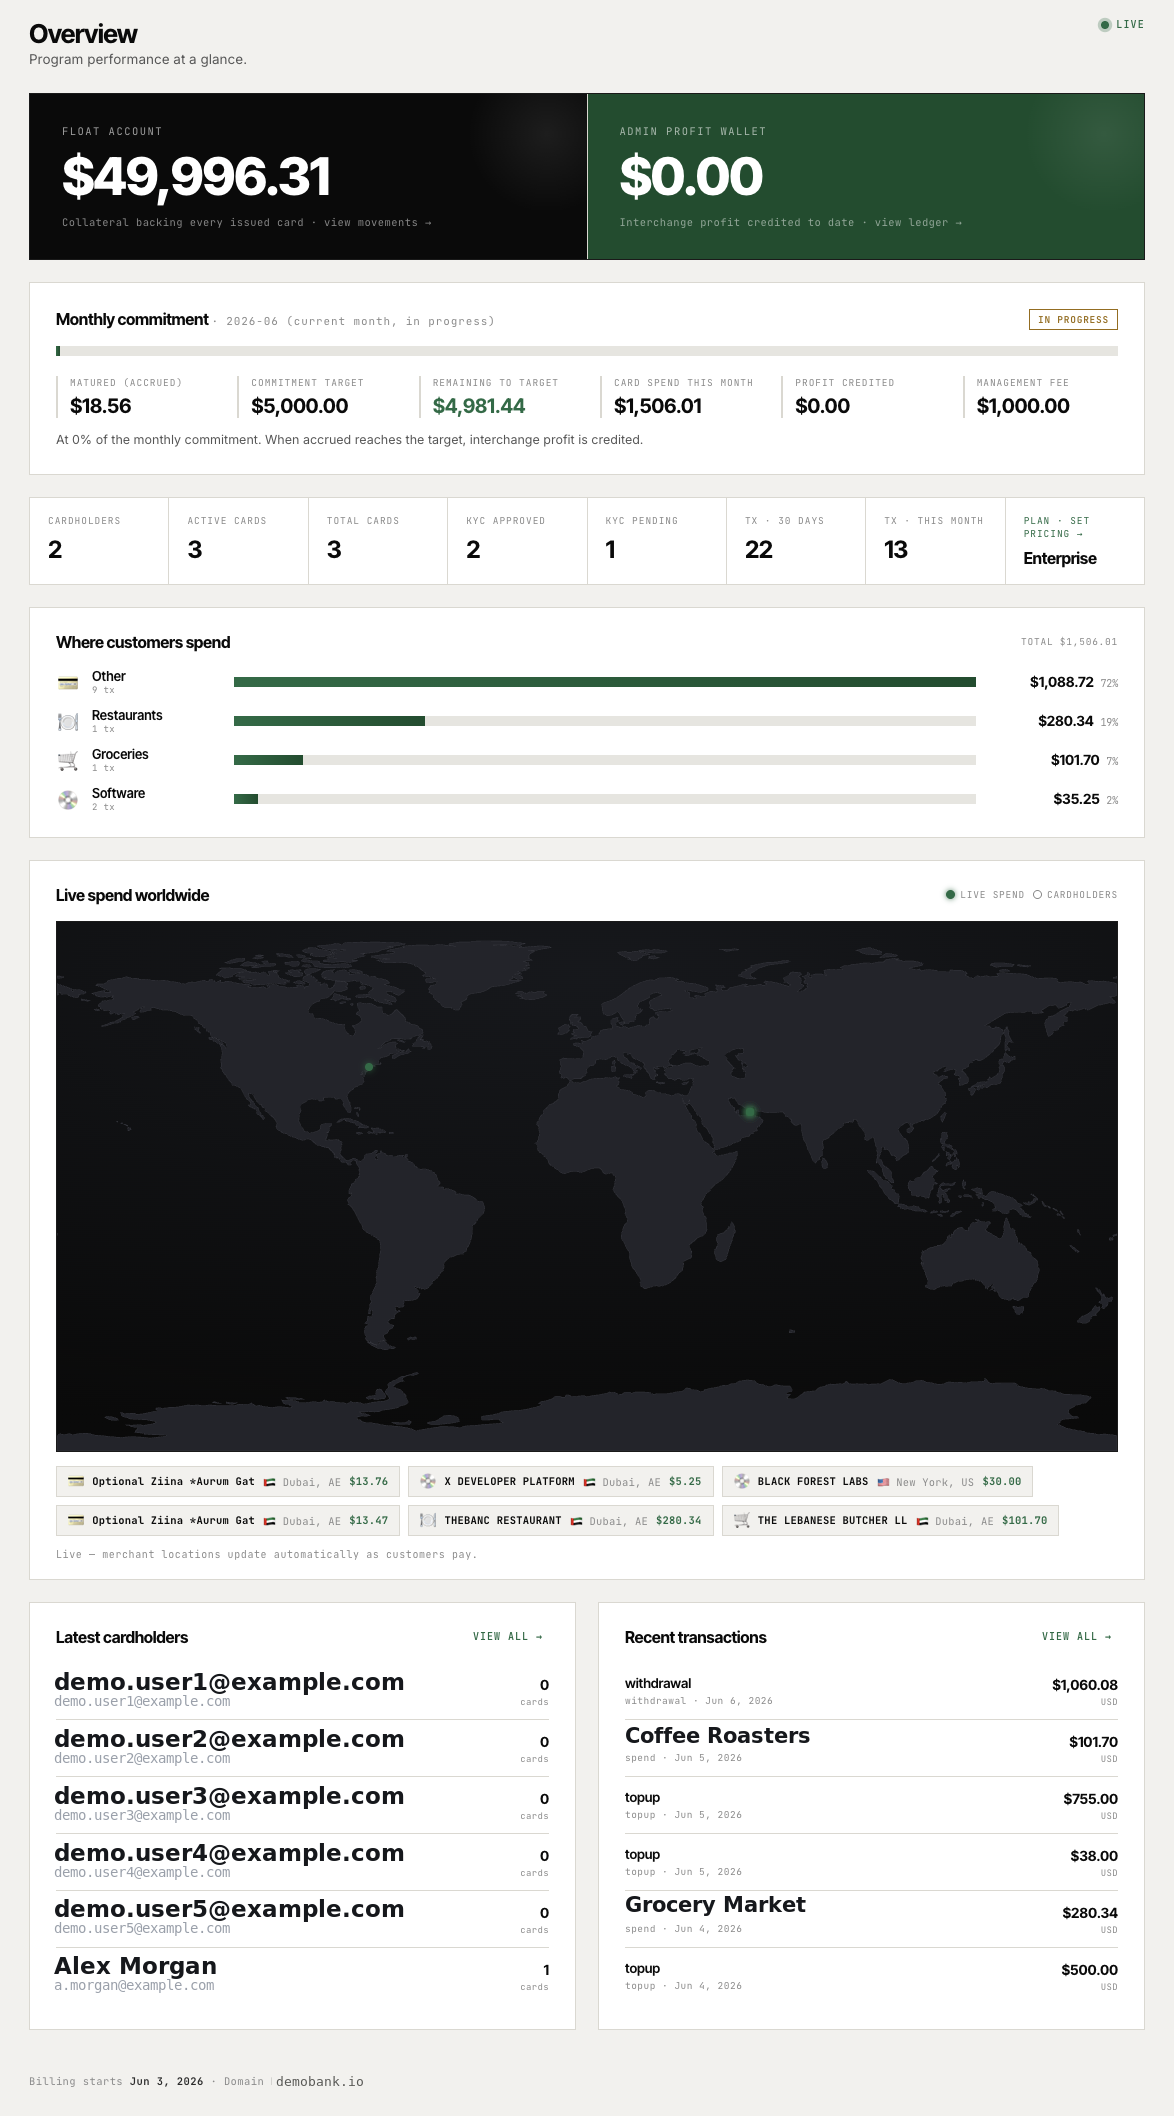This screenshot has width=1174, height=2116.
Task: Click UAE flag on X DEVELOPER PLATFORM chip
Action: pyautogui.click(x=590, y=1482)
